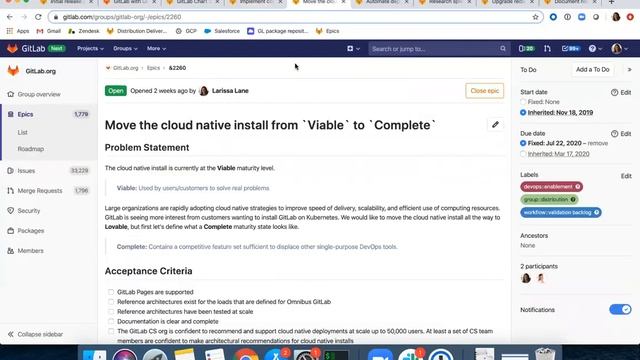
Task: Select the Start date Fixed: None radio
Action: pyautogui.click(x=523, y=102)
